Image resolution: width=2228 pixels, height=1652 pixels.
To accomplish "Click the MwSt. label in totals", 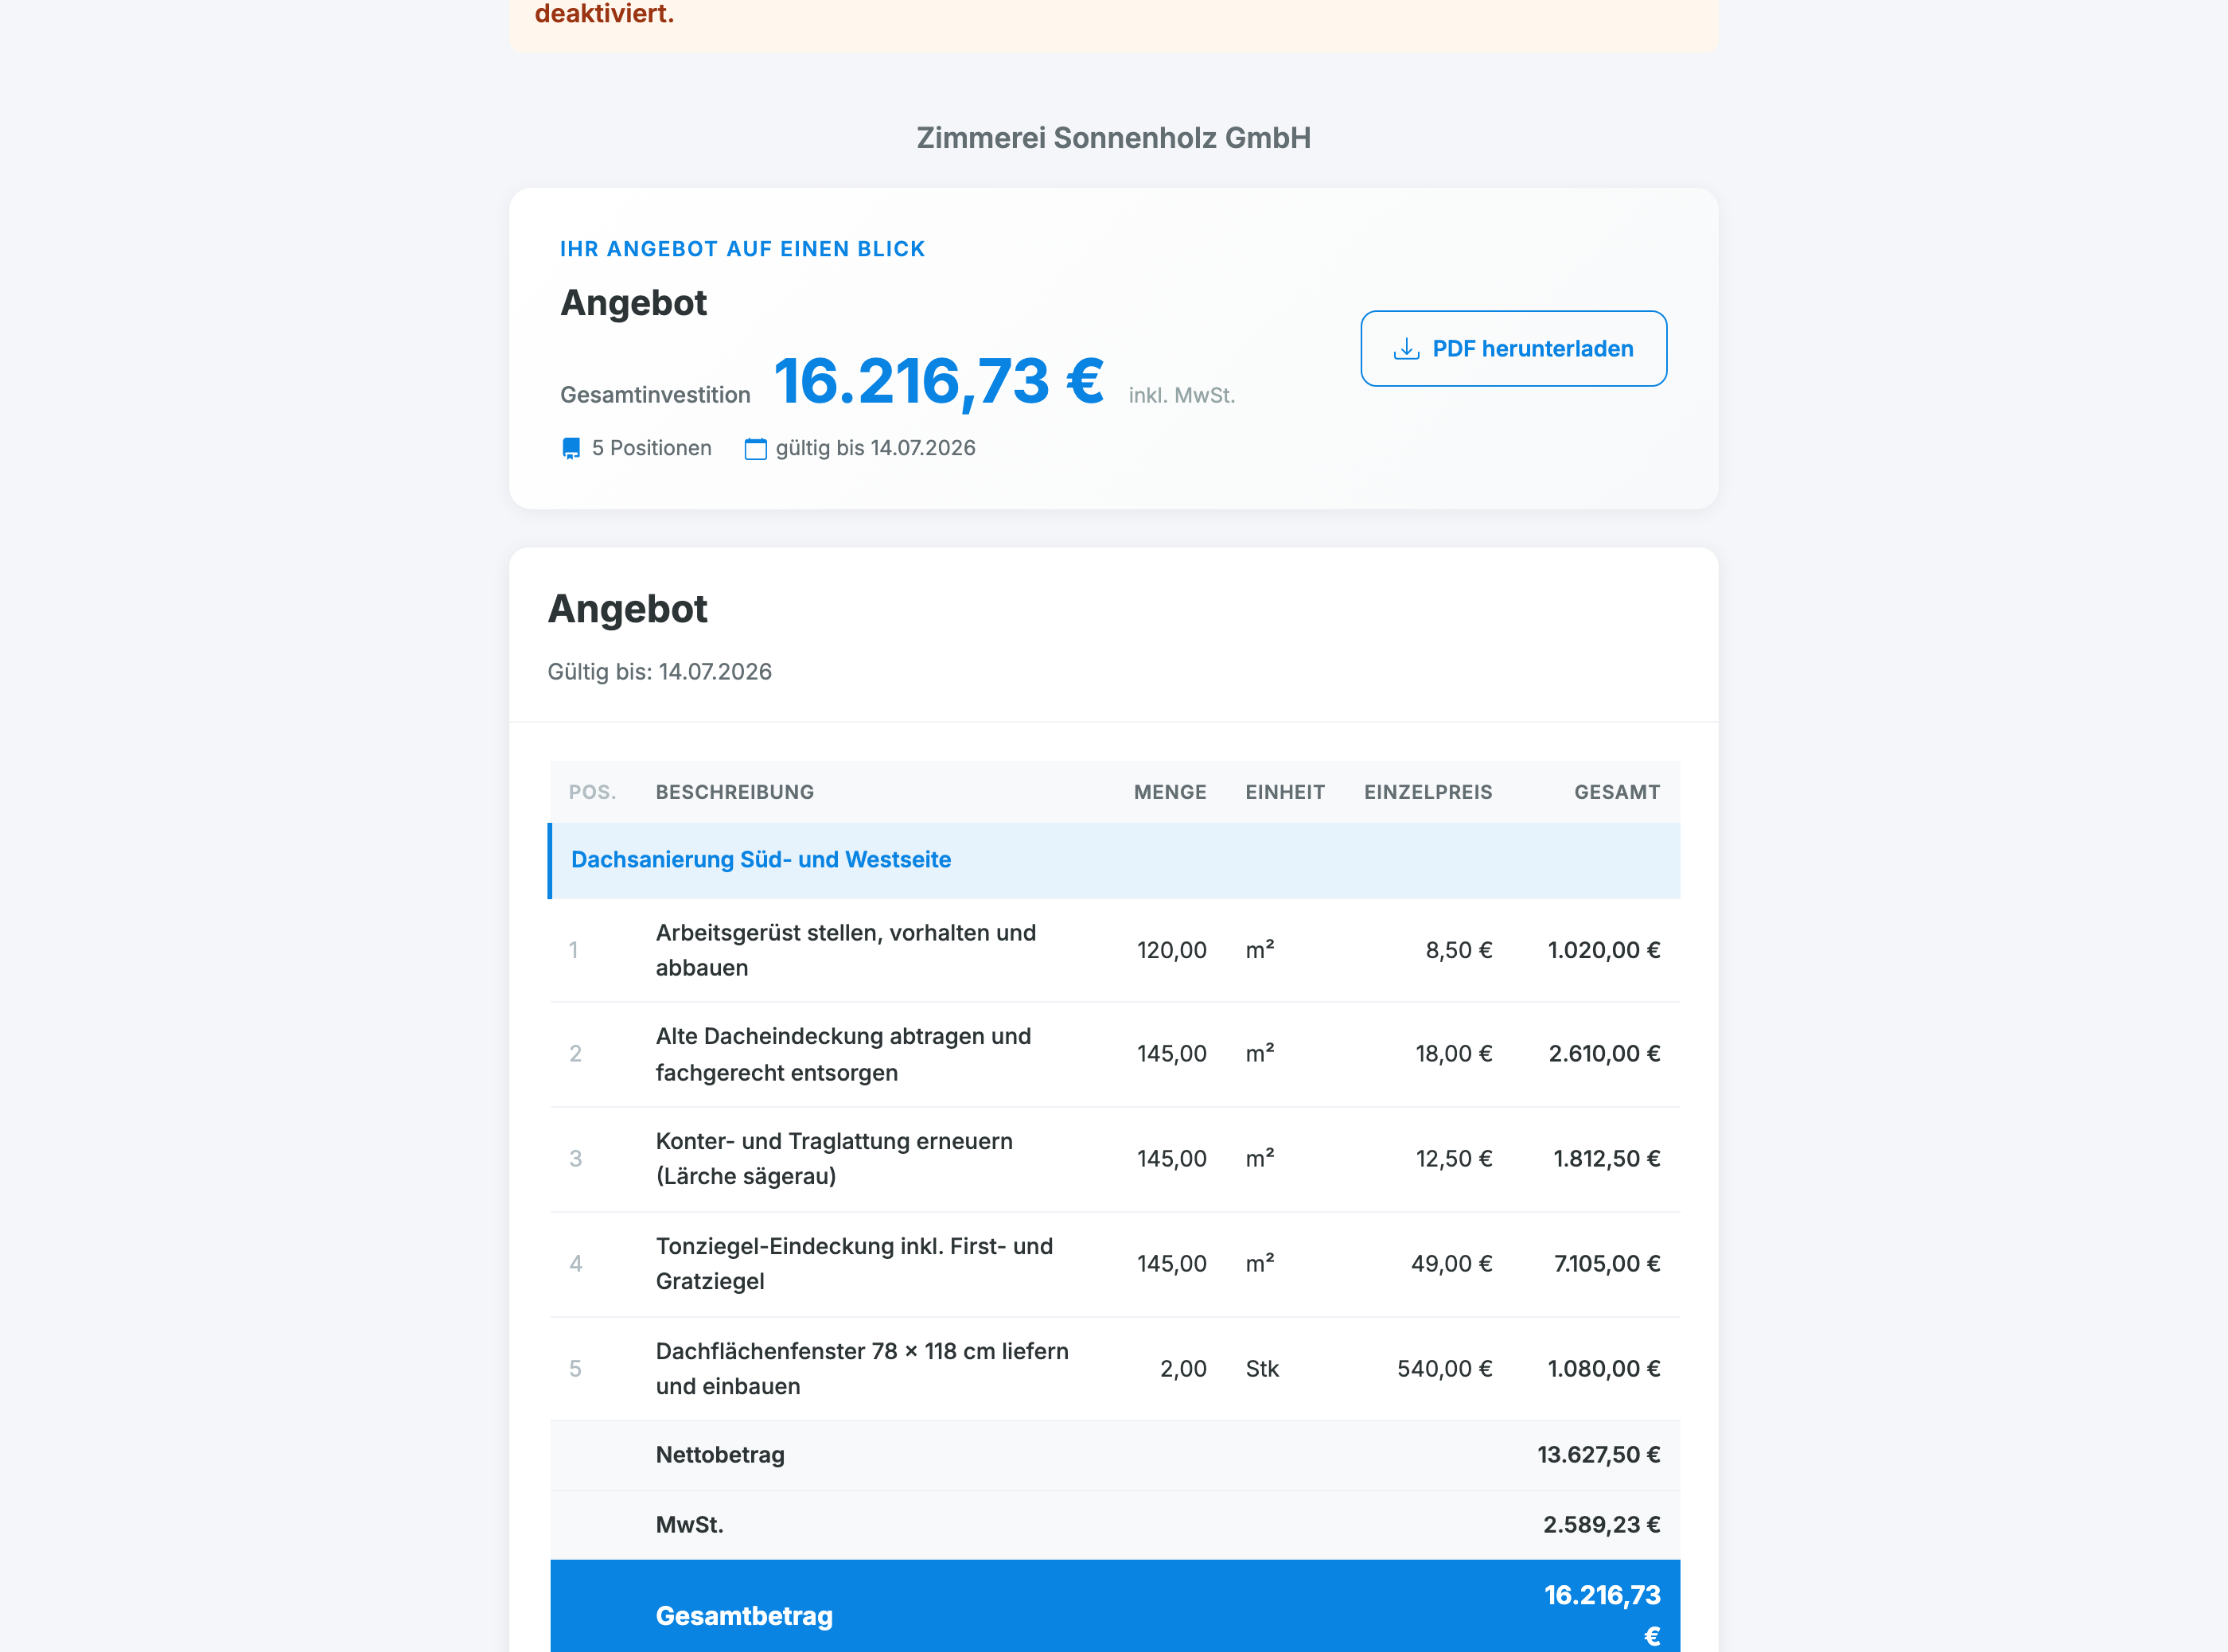I will tap(689, 1524).
